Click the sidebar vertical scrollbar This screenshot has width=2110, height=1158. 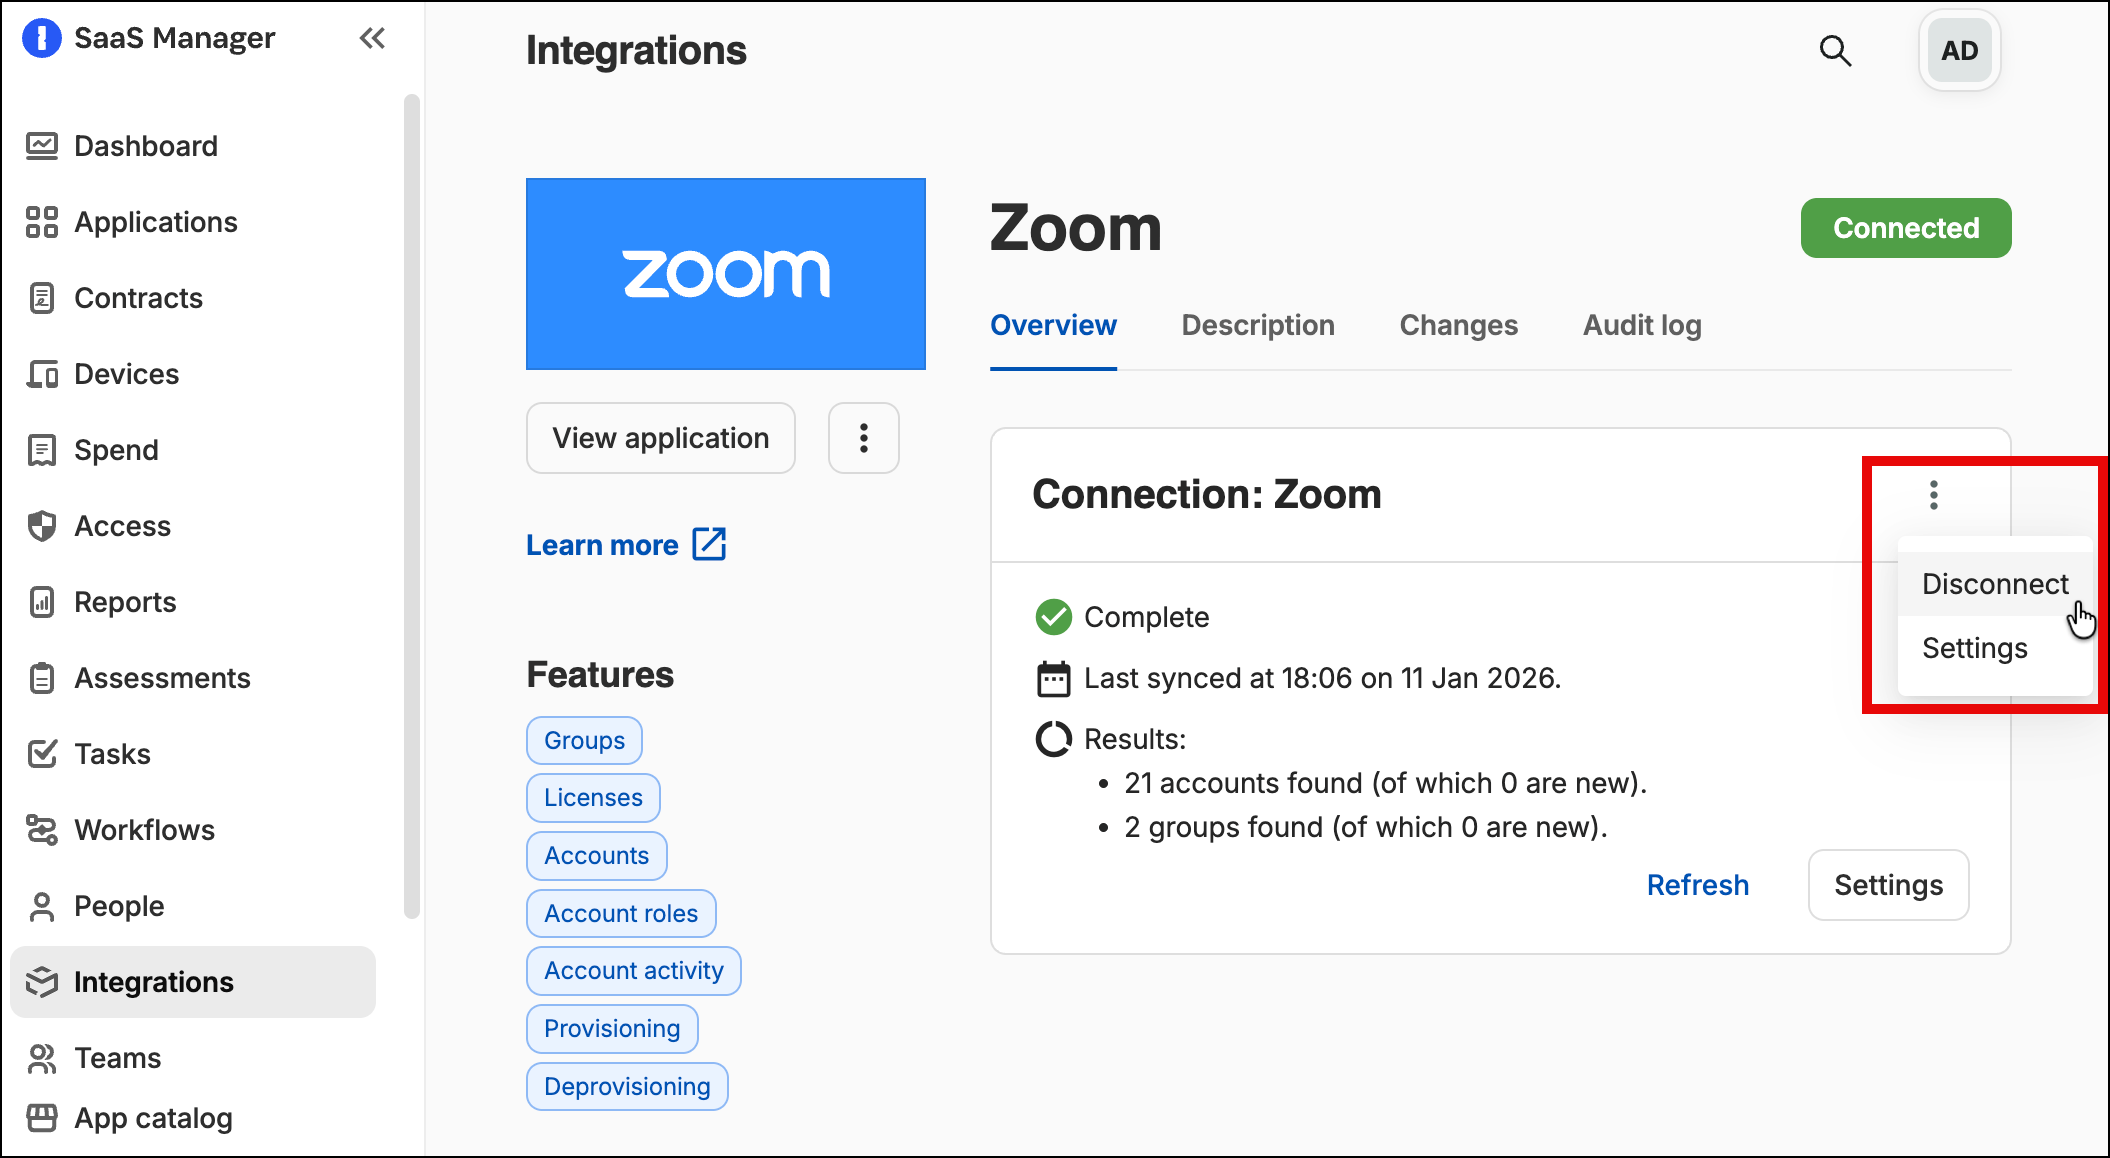[411, 506]
